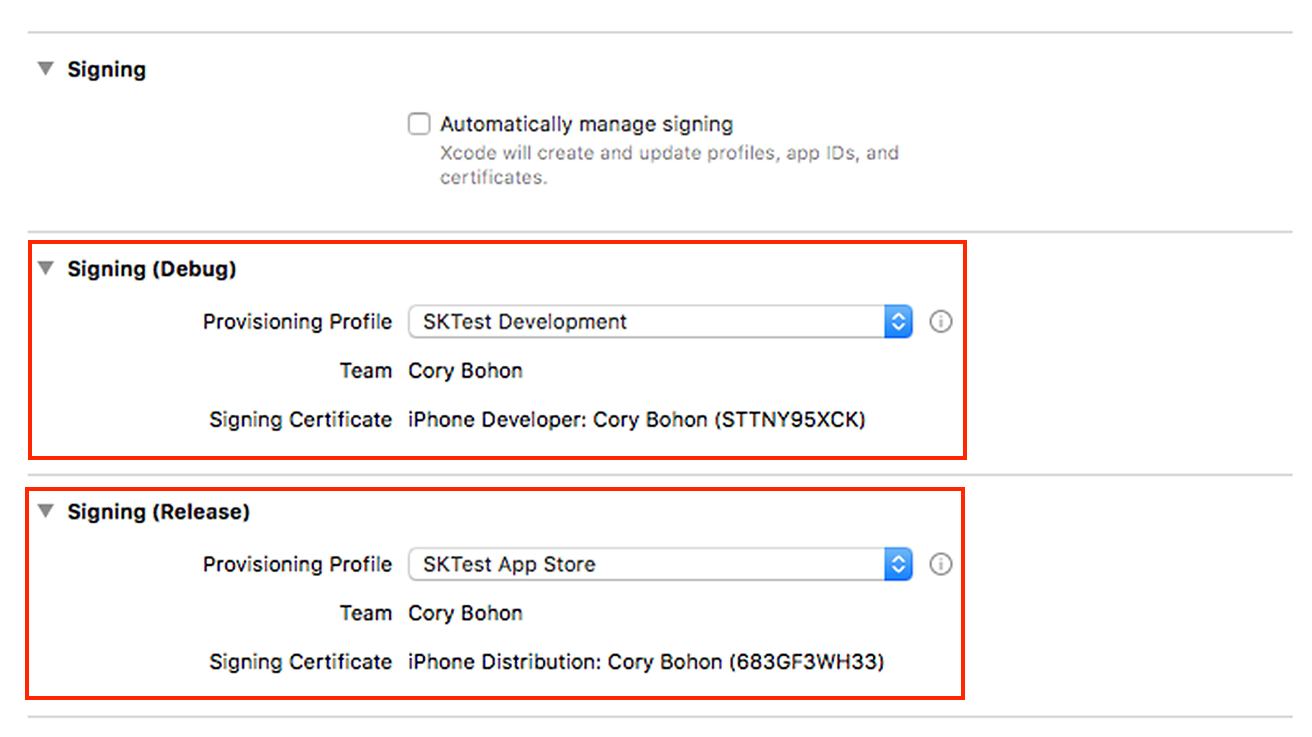Click the Provisioning Profile label under Debug

point(297,322)
